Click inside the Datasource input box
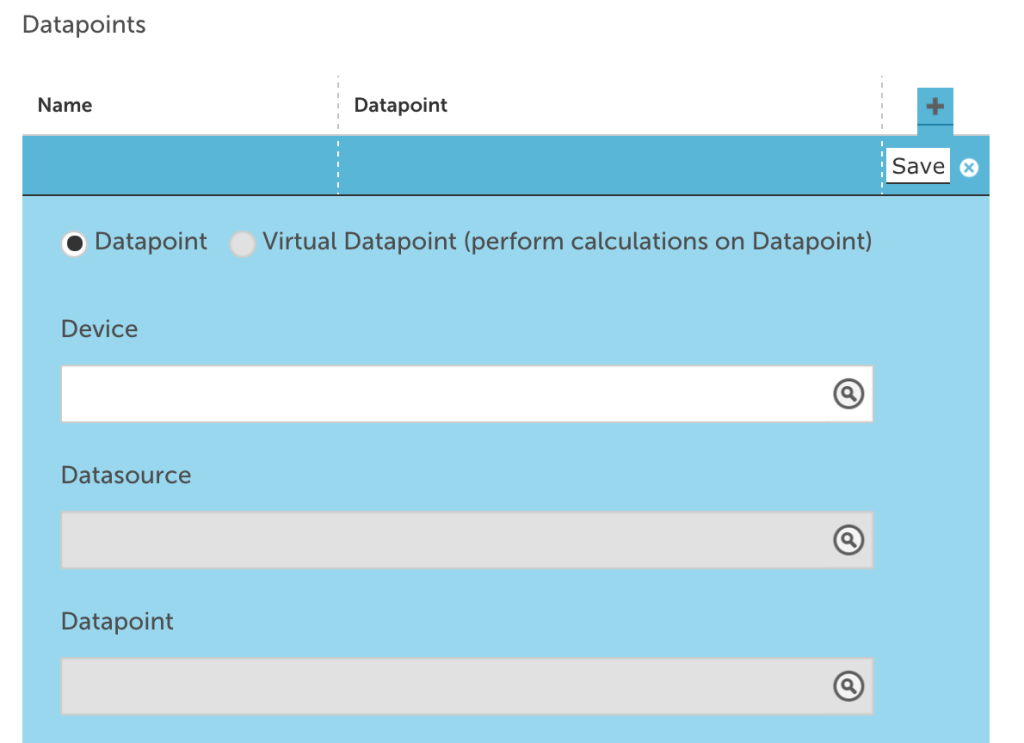 440,540
